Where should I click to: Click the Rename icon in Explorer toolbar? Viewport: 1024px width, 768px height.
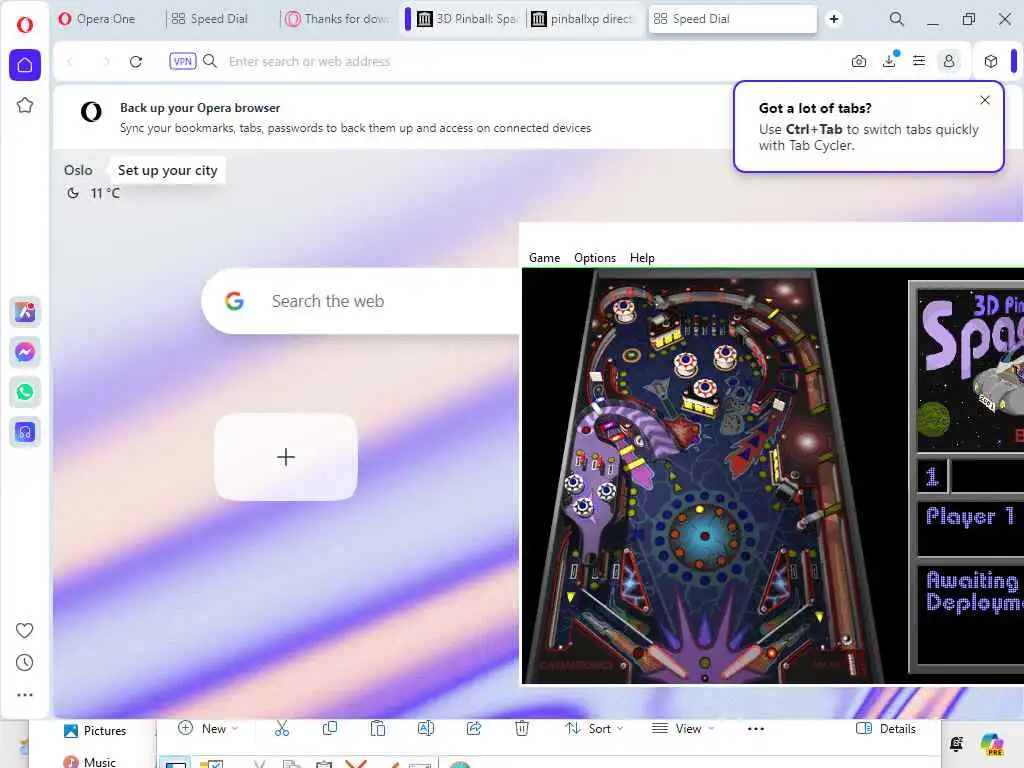(426, 729)
